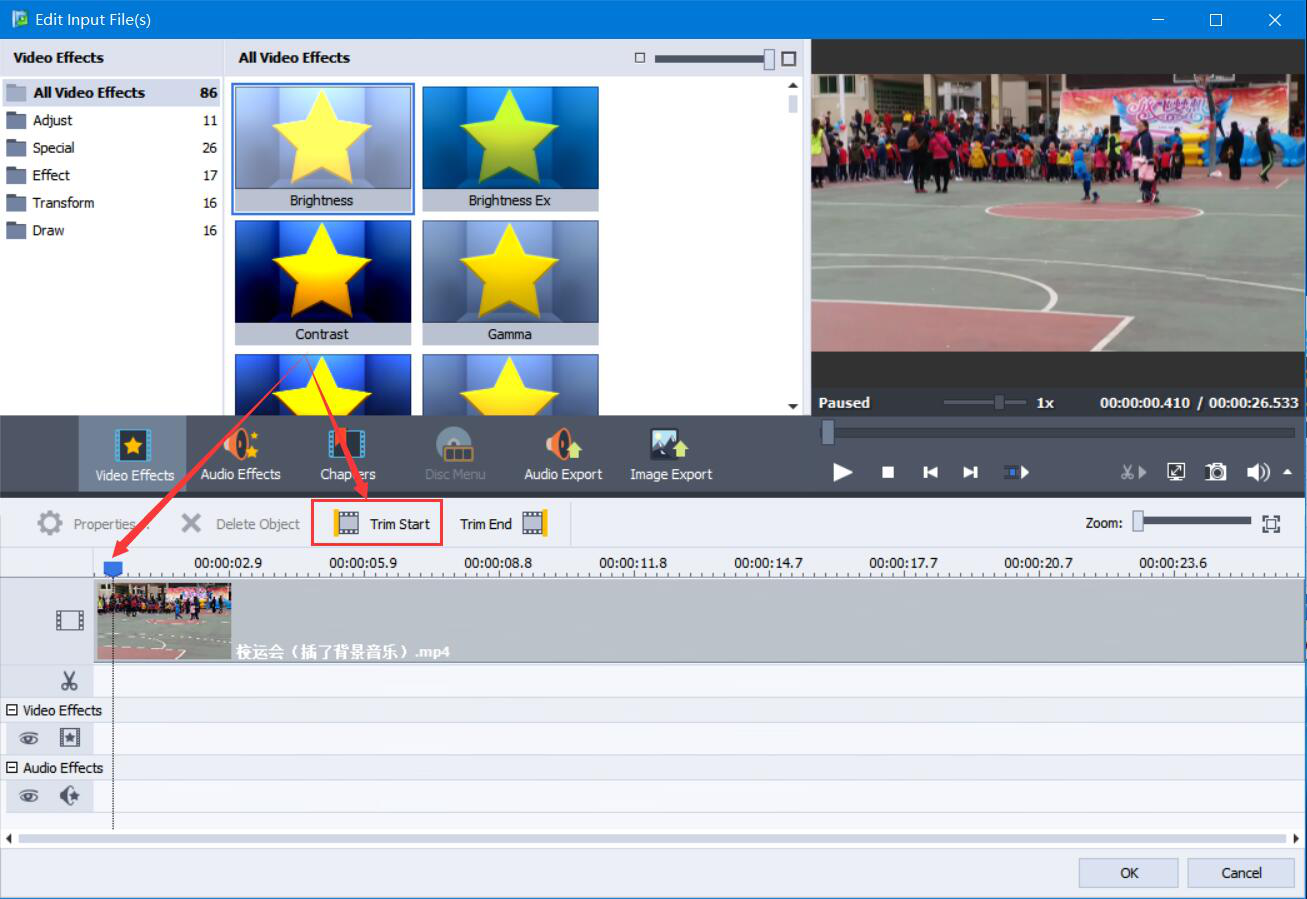The width and height of the screenshot is (1307, 899).
Task: Select the Brightness effect thumbnail
Action: click(x=322, y=148)
